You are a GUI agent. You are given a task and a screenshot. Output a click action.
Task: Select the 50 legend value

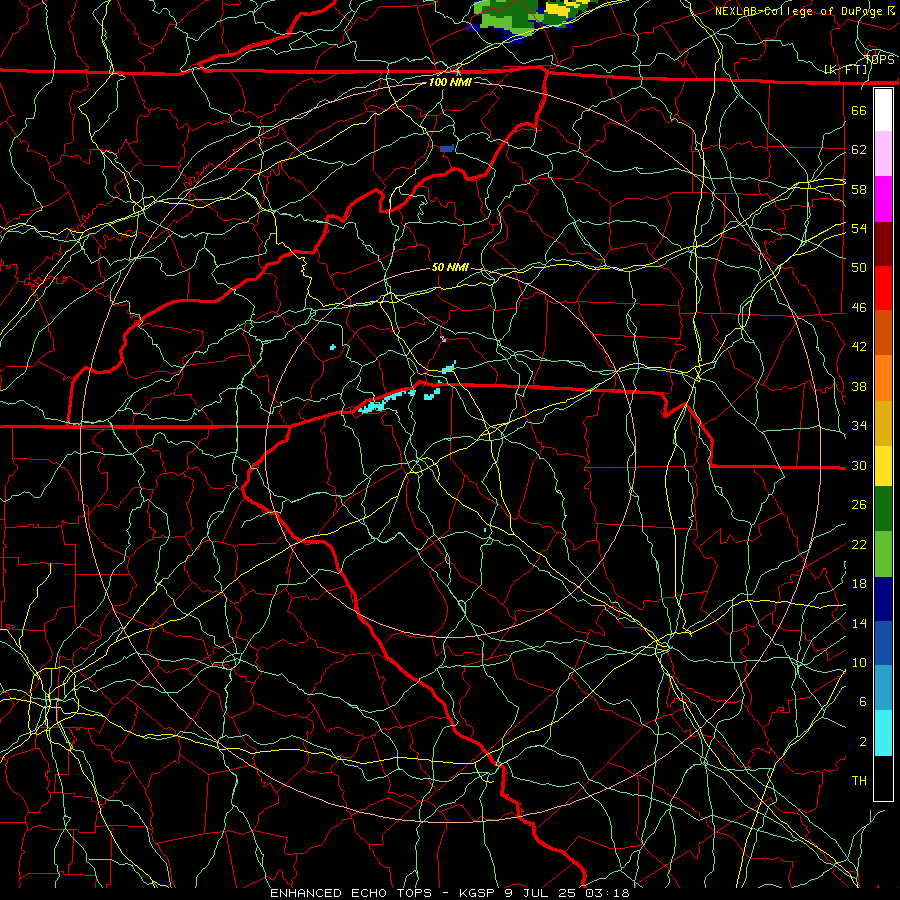[x=859, y=267]
